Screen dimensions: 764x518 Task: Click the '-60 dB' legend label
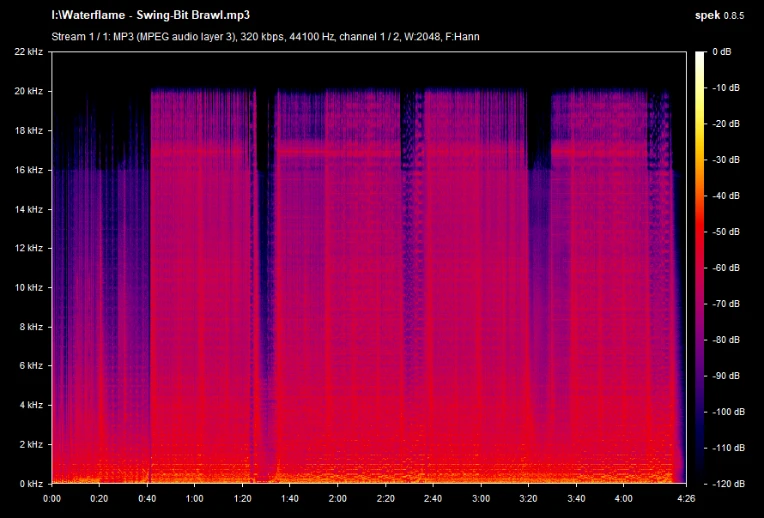[x=725, y=268]
